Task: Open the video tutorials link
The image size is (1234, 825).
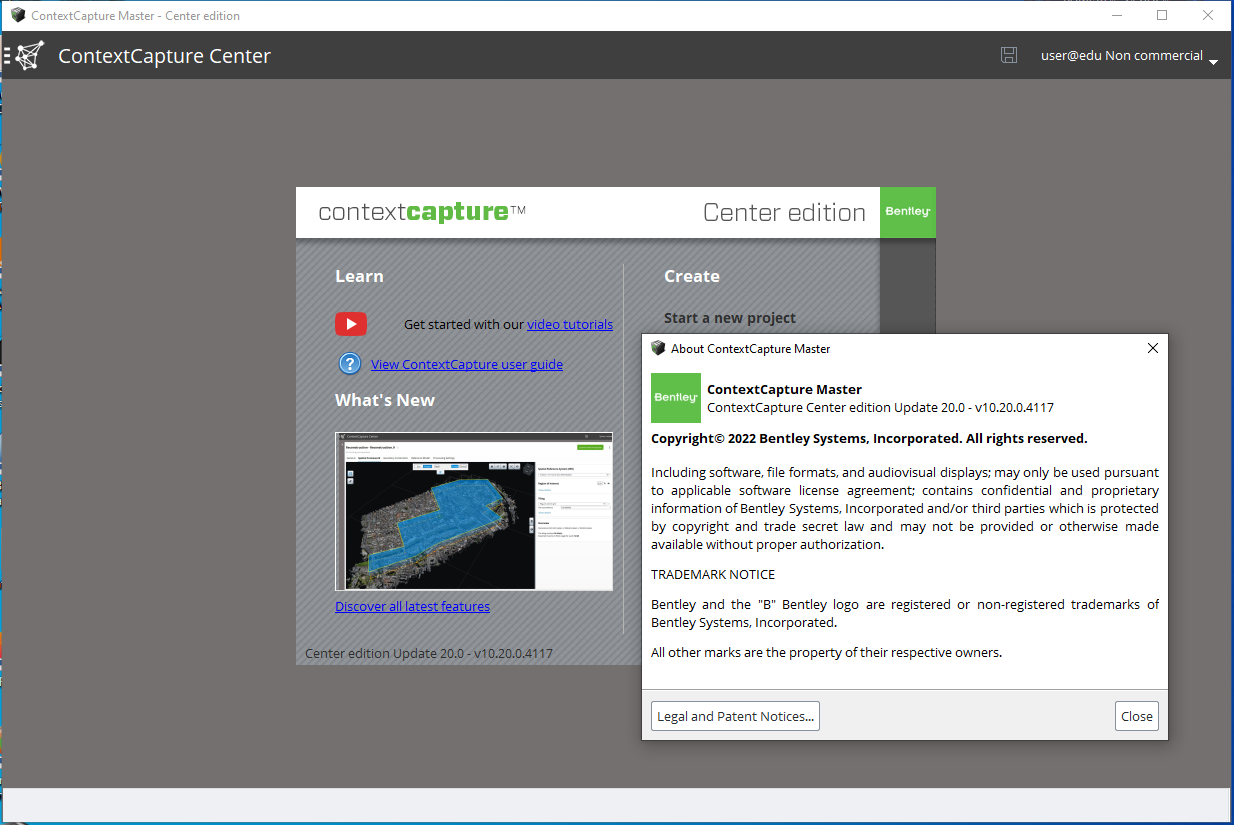Action: [x=570, y=324]
